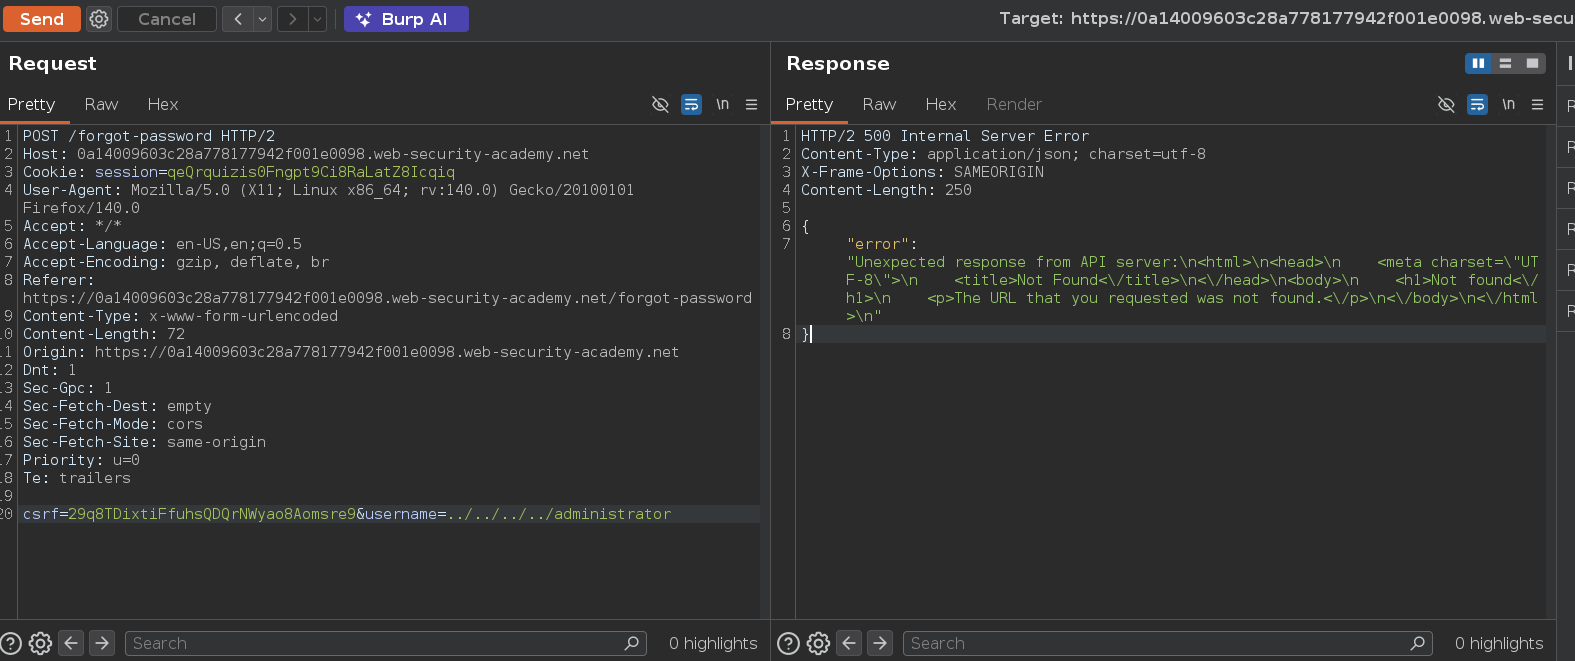This screenshot has width=1575, height=661.
Task: Switch Request view to Raw tab
Action: coord(101,104)
